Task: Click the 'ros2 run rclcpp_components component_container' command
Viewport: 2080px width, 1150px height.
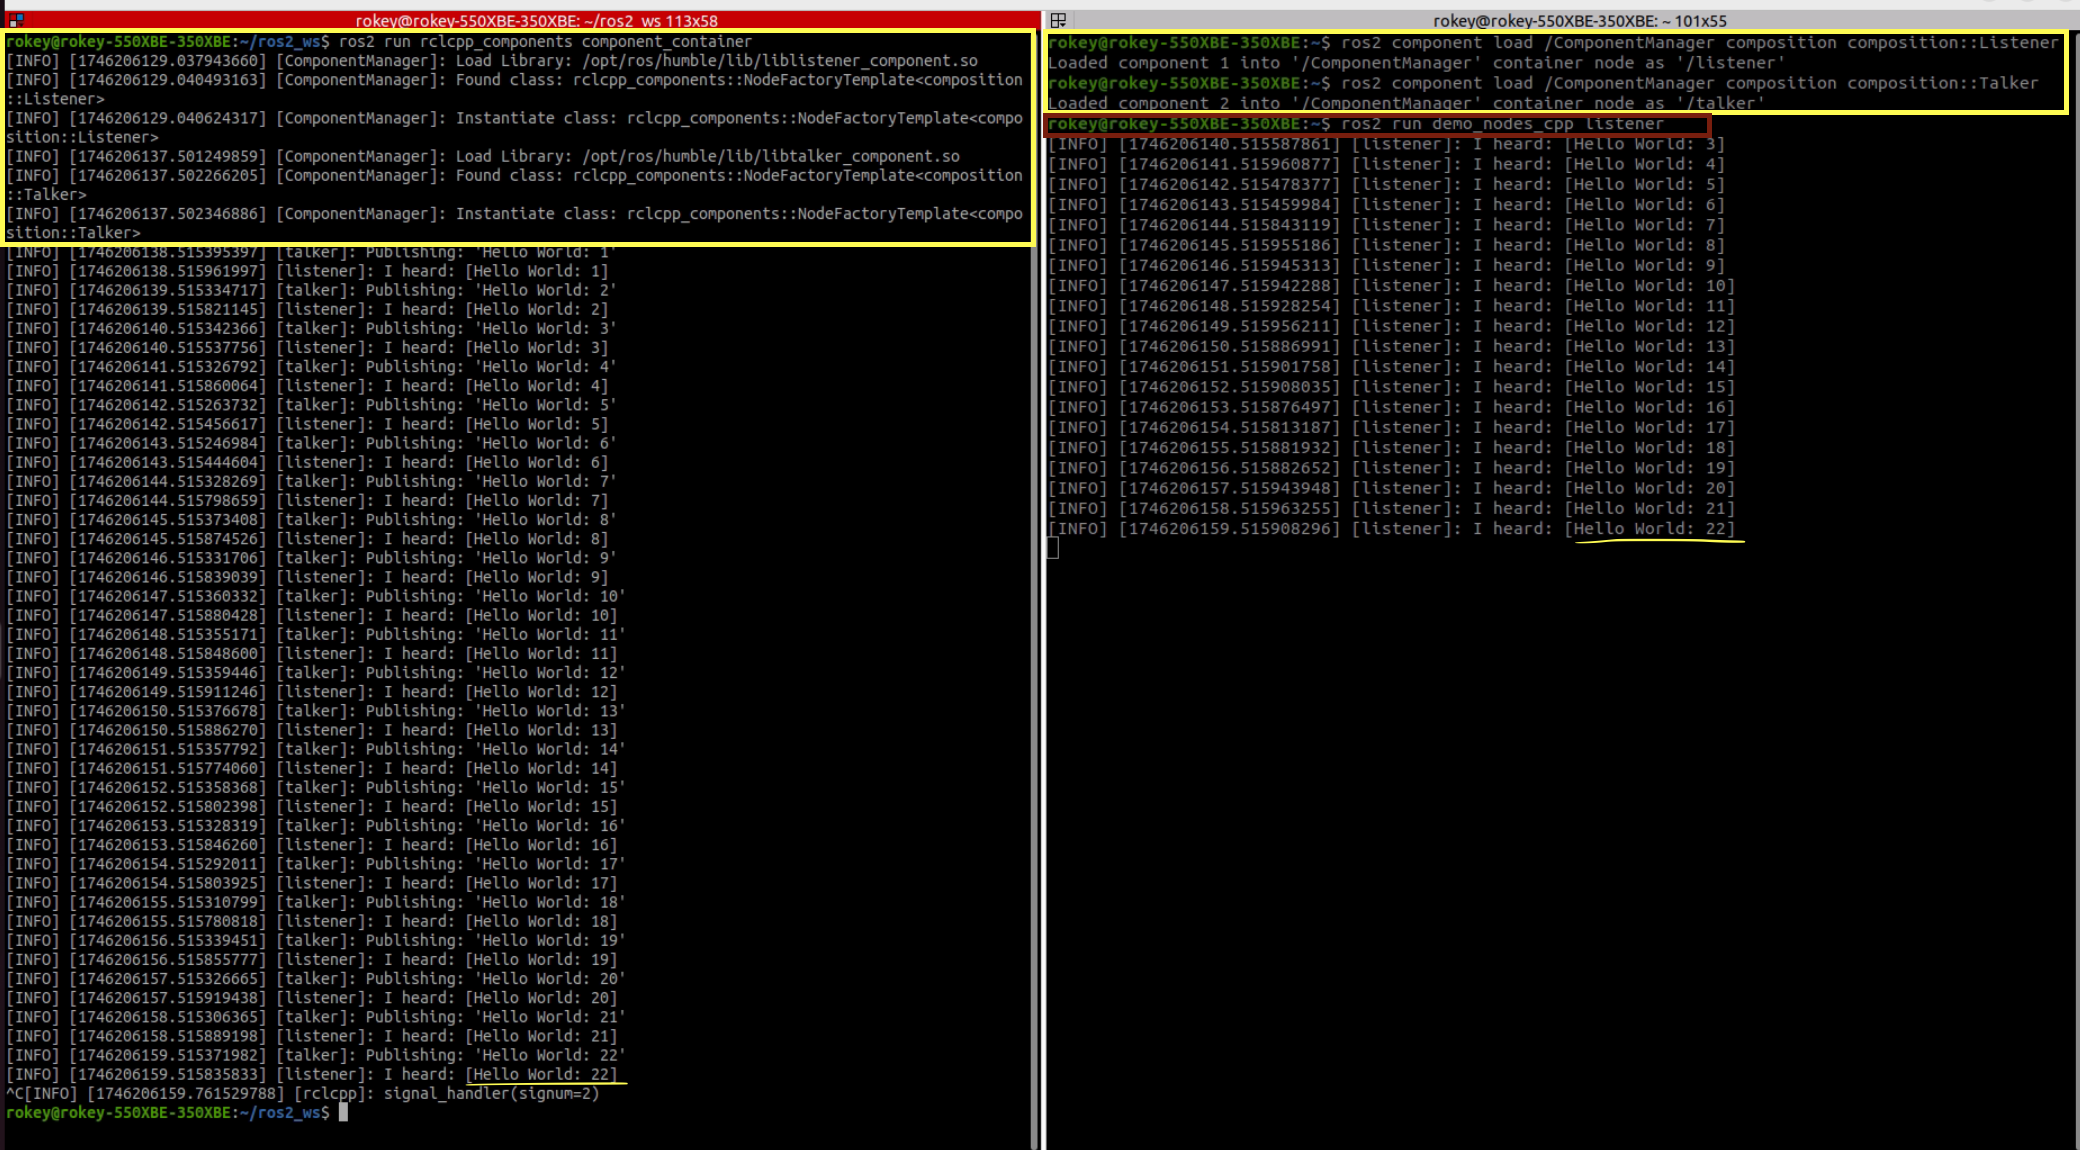Action: (x=545, y=42)
